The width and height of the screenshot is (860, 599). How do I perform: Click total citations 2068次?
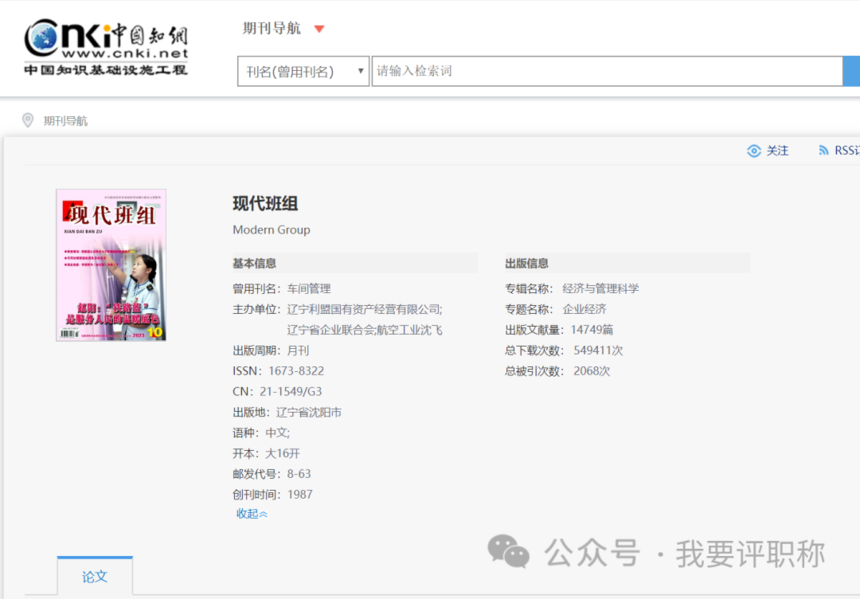tap(592, 371)
